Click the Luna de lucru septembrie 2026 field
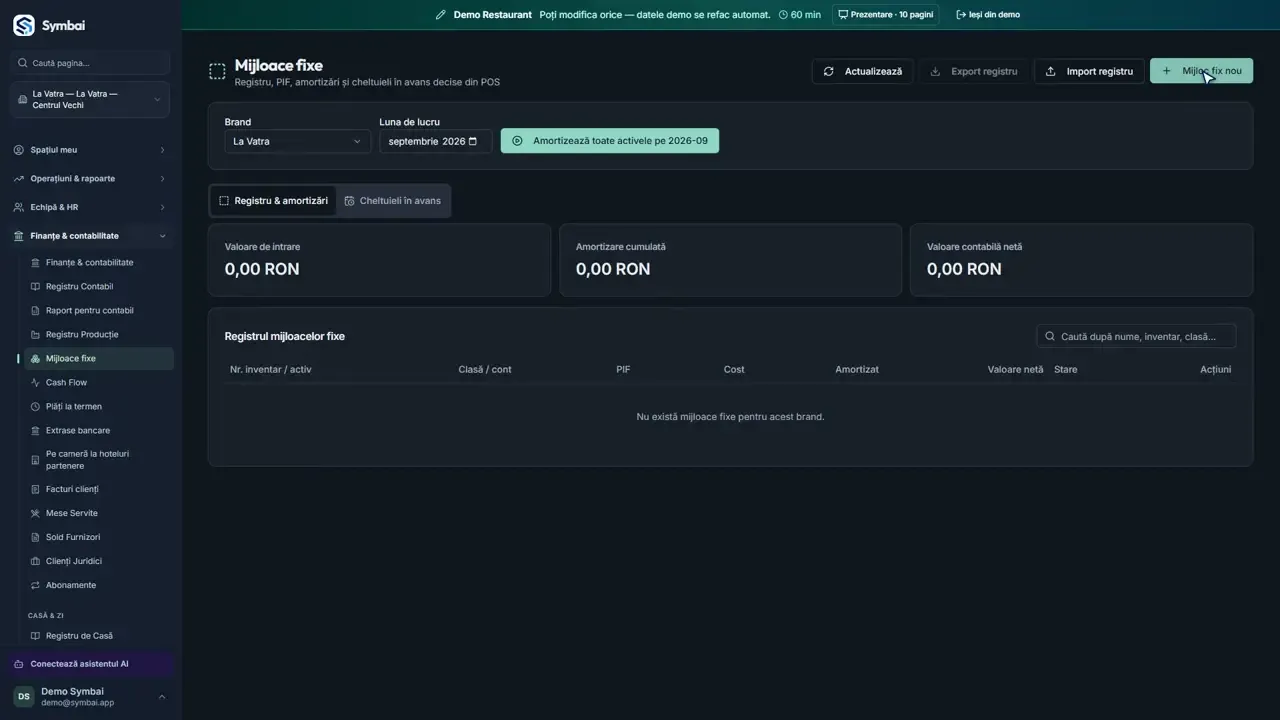Viewport: 1280px width, 720px height. (x=435, y=141)
